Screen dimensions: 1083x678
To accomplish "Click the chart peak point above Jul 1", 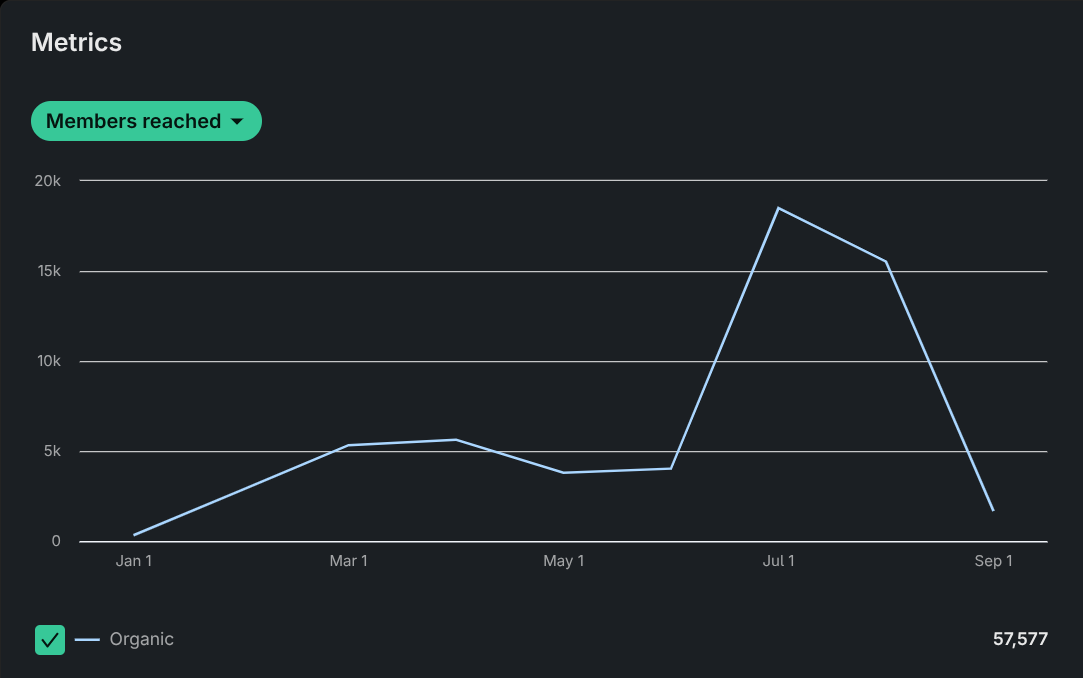I will point(778,208).
